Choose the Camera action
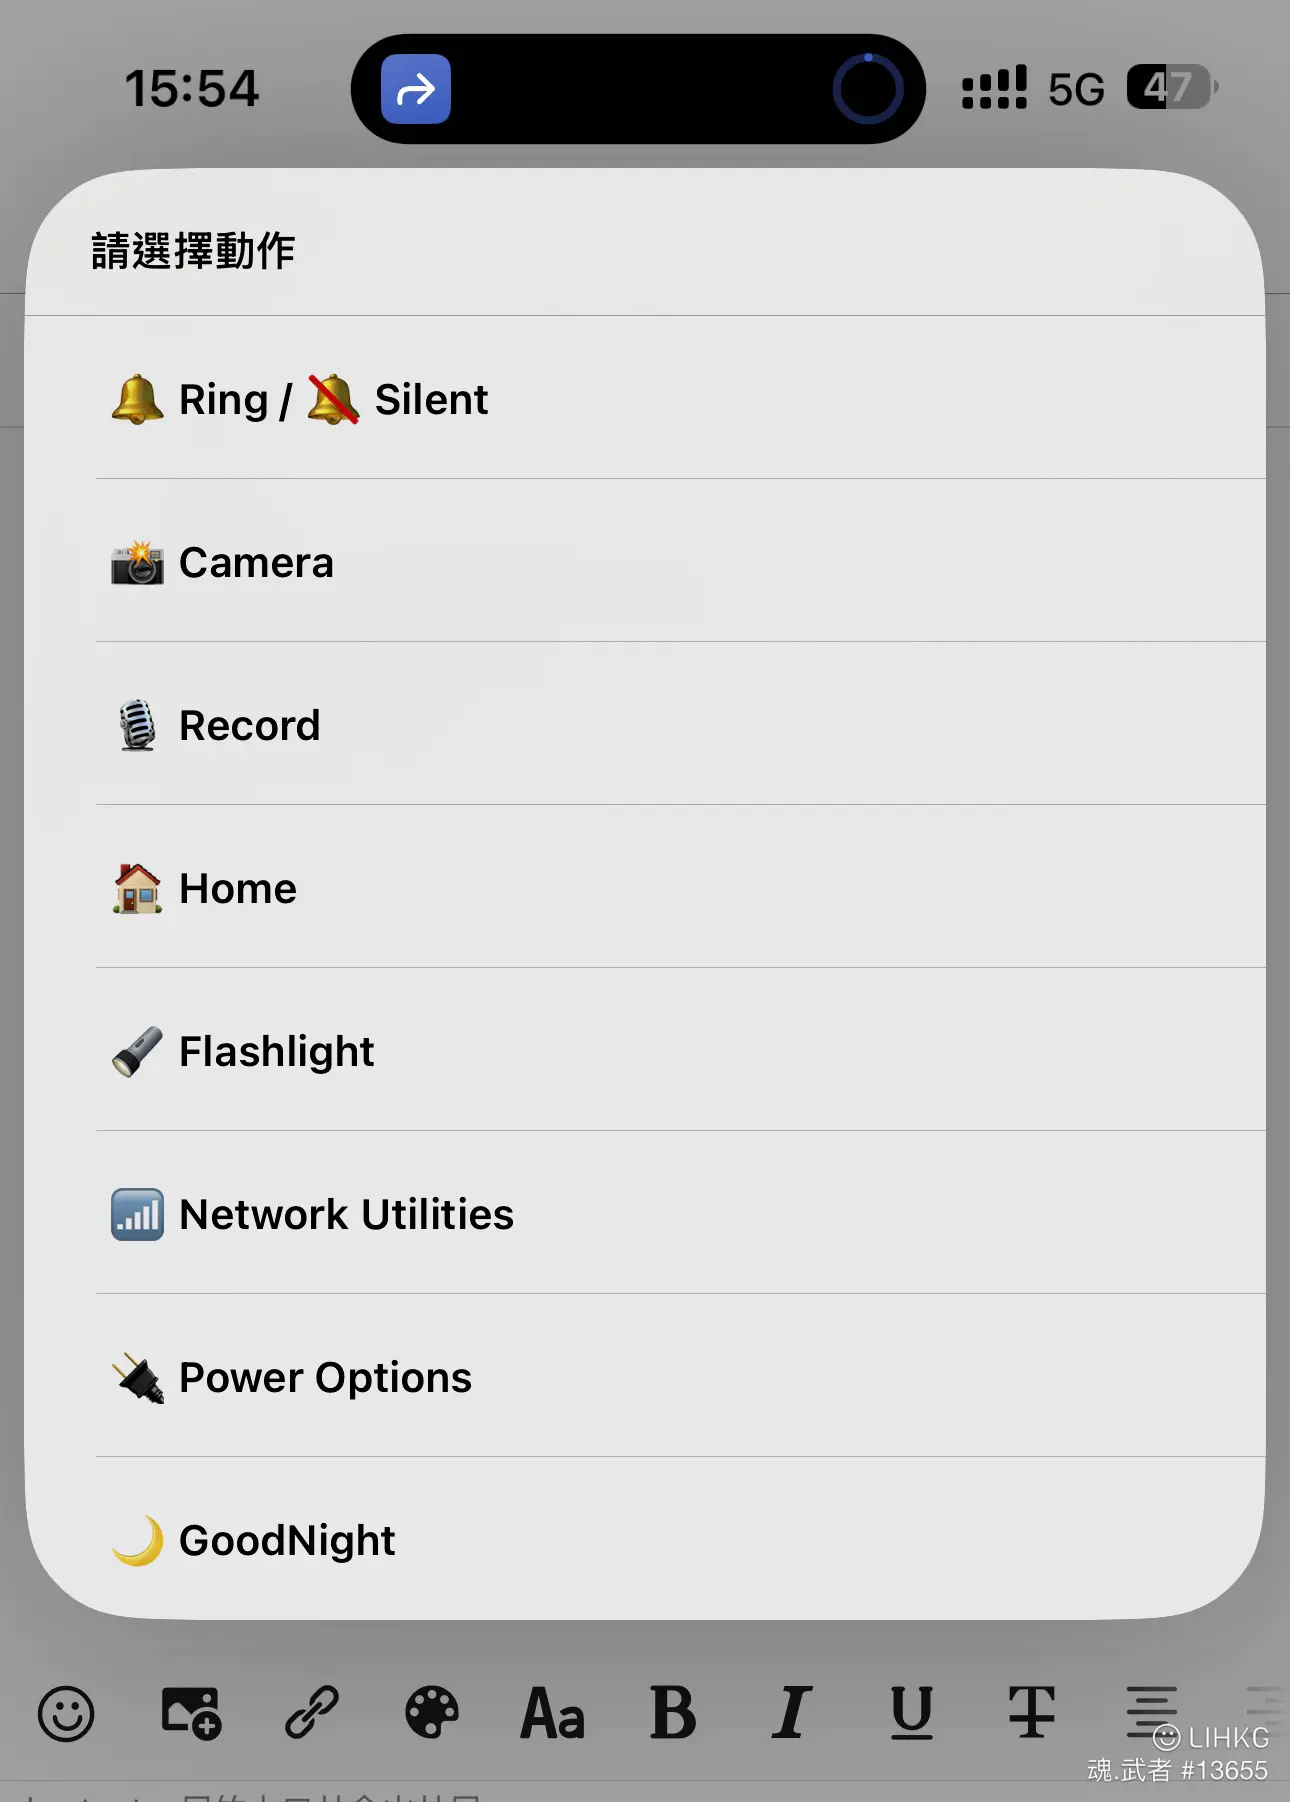This screenshot has width=1290, height=1802. click(645, 561)
